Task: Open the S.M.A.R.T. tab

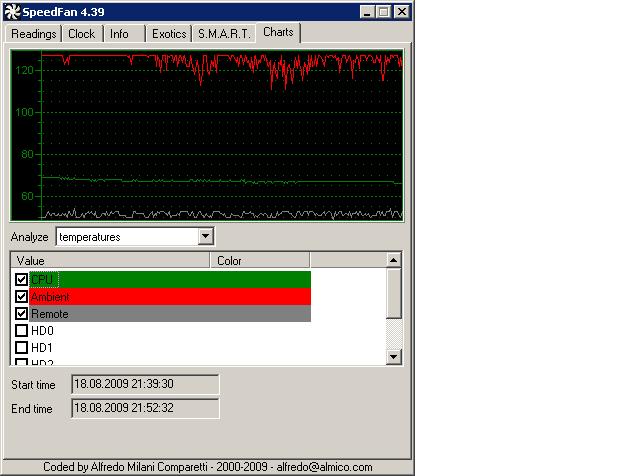Action: point(224,34)
